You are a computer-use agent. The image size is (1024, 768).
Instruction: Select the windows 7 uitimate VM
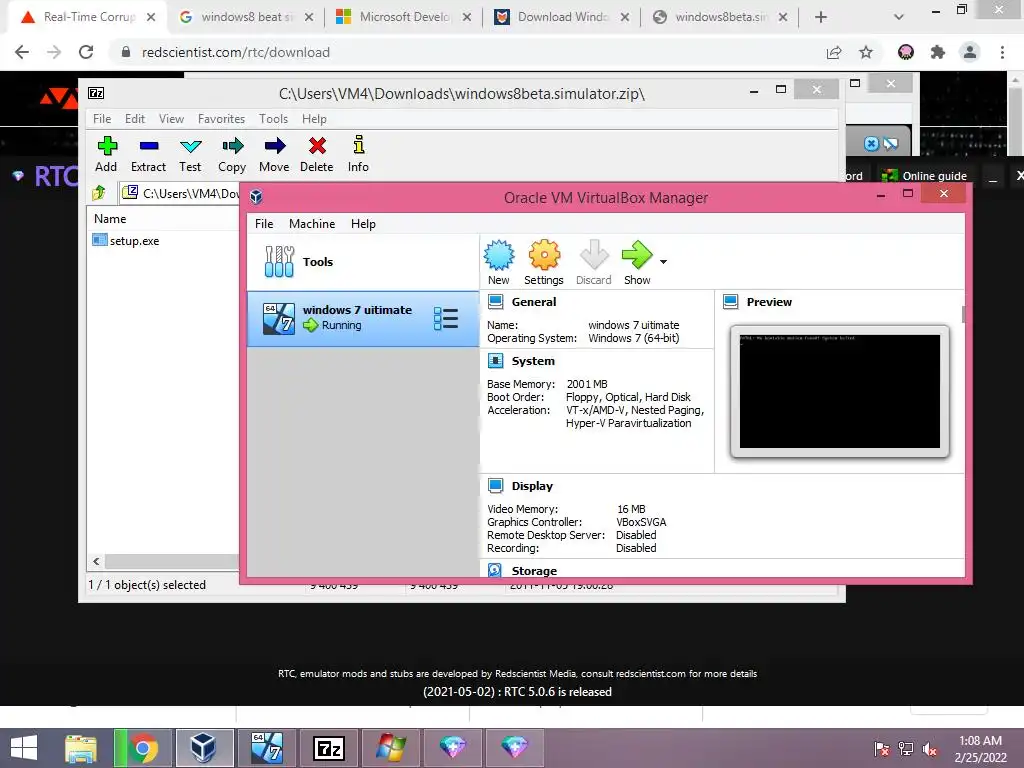363,319
